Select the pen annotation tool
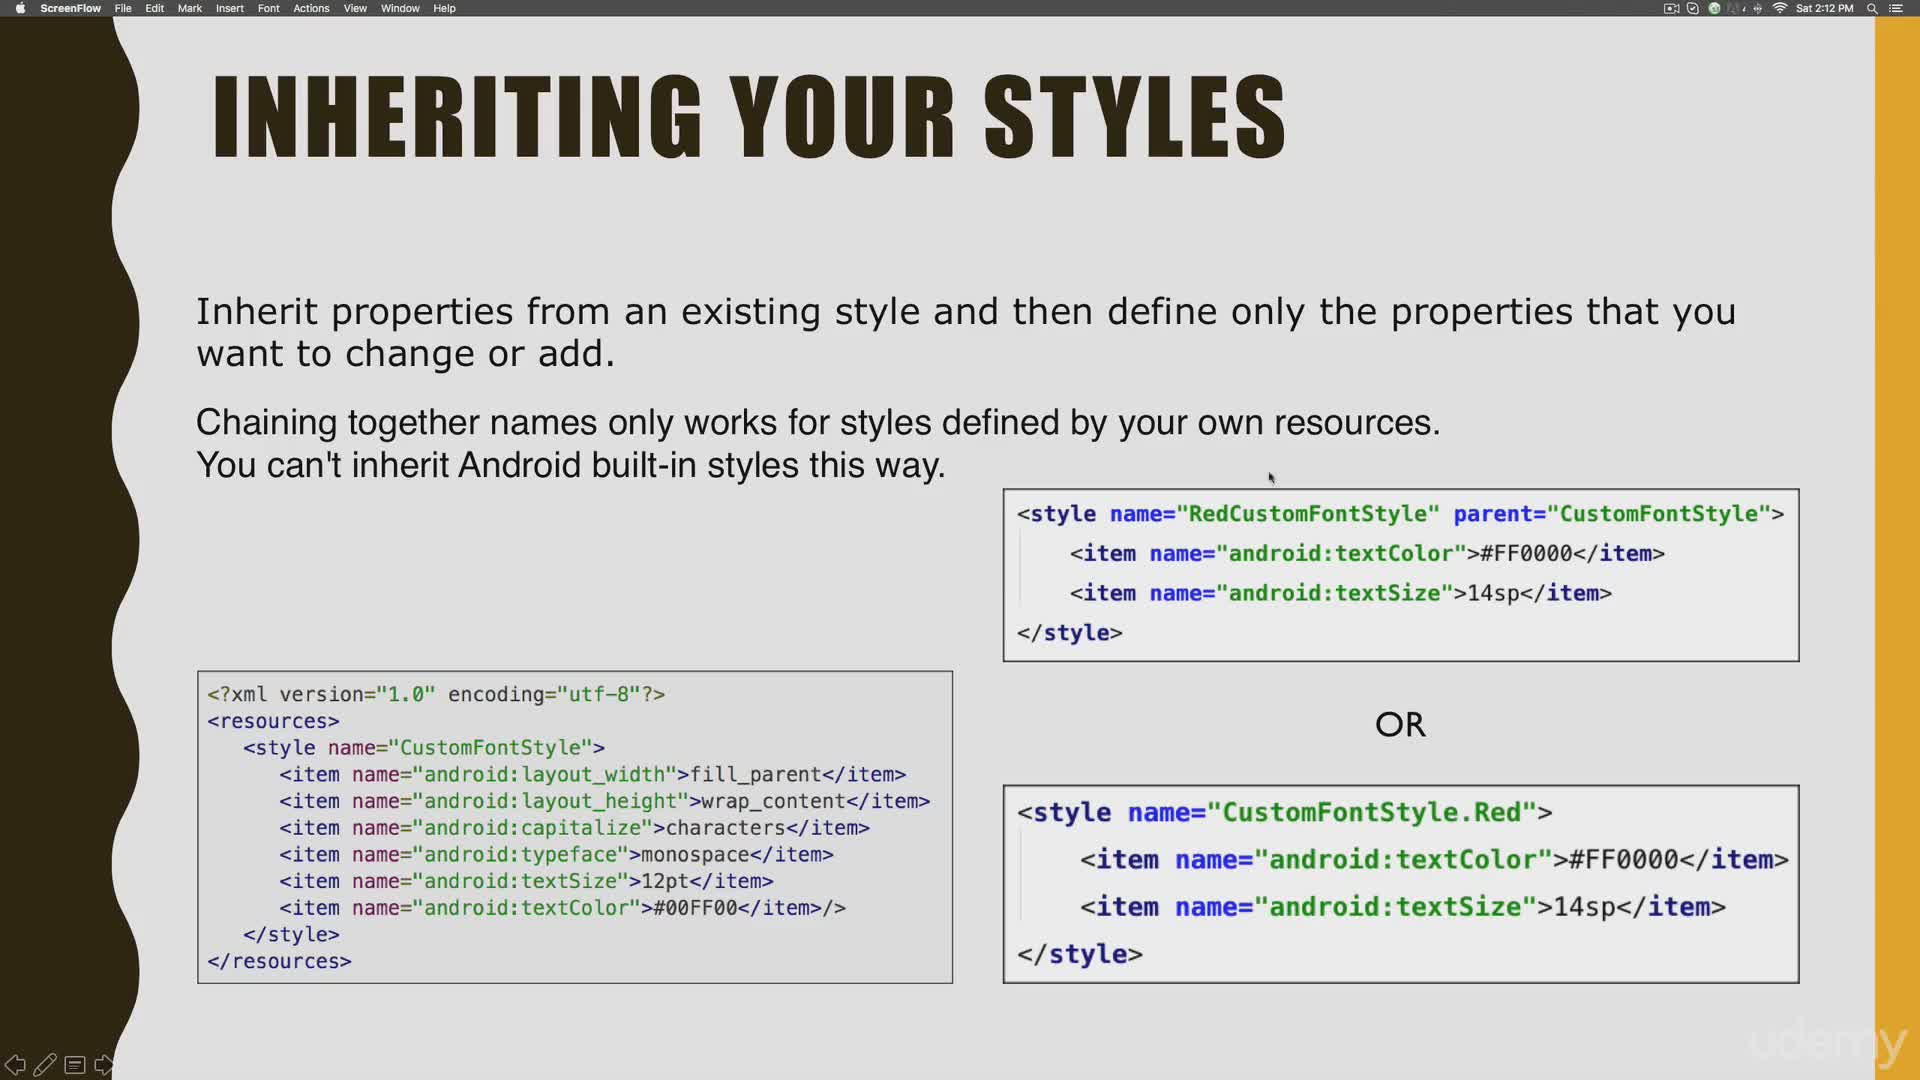1920x1080 pixels. point(45,1065)
